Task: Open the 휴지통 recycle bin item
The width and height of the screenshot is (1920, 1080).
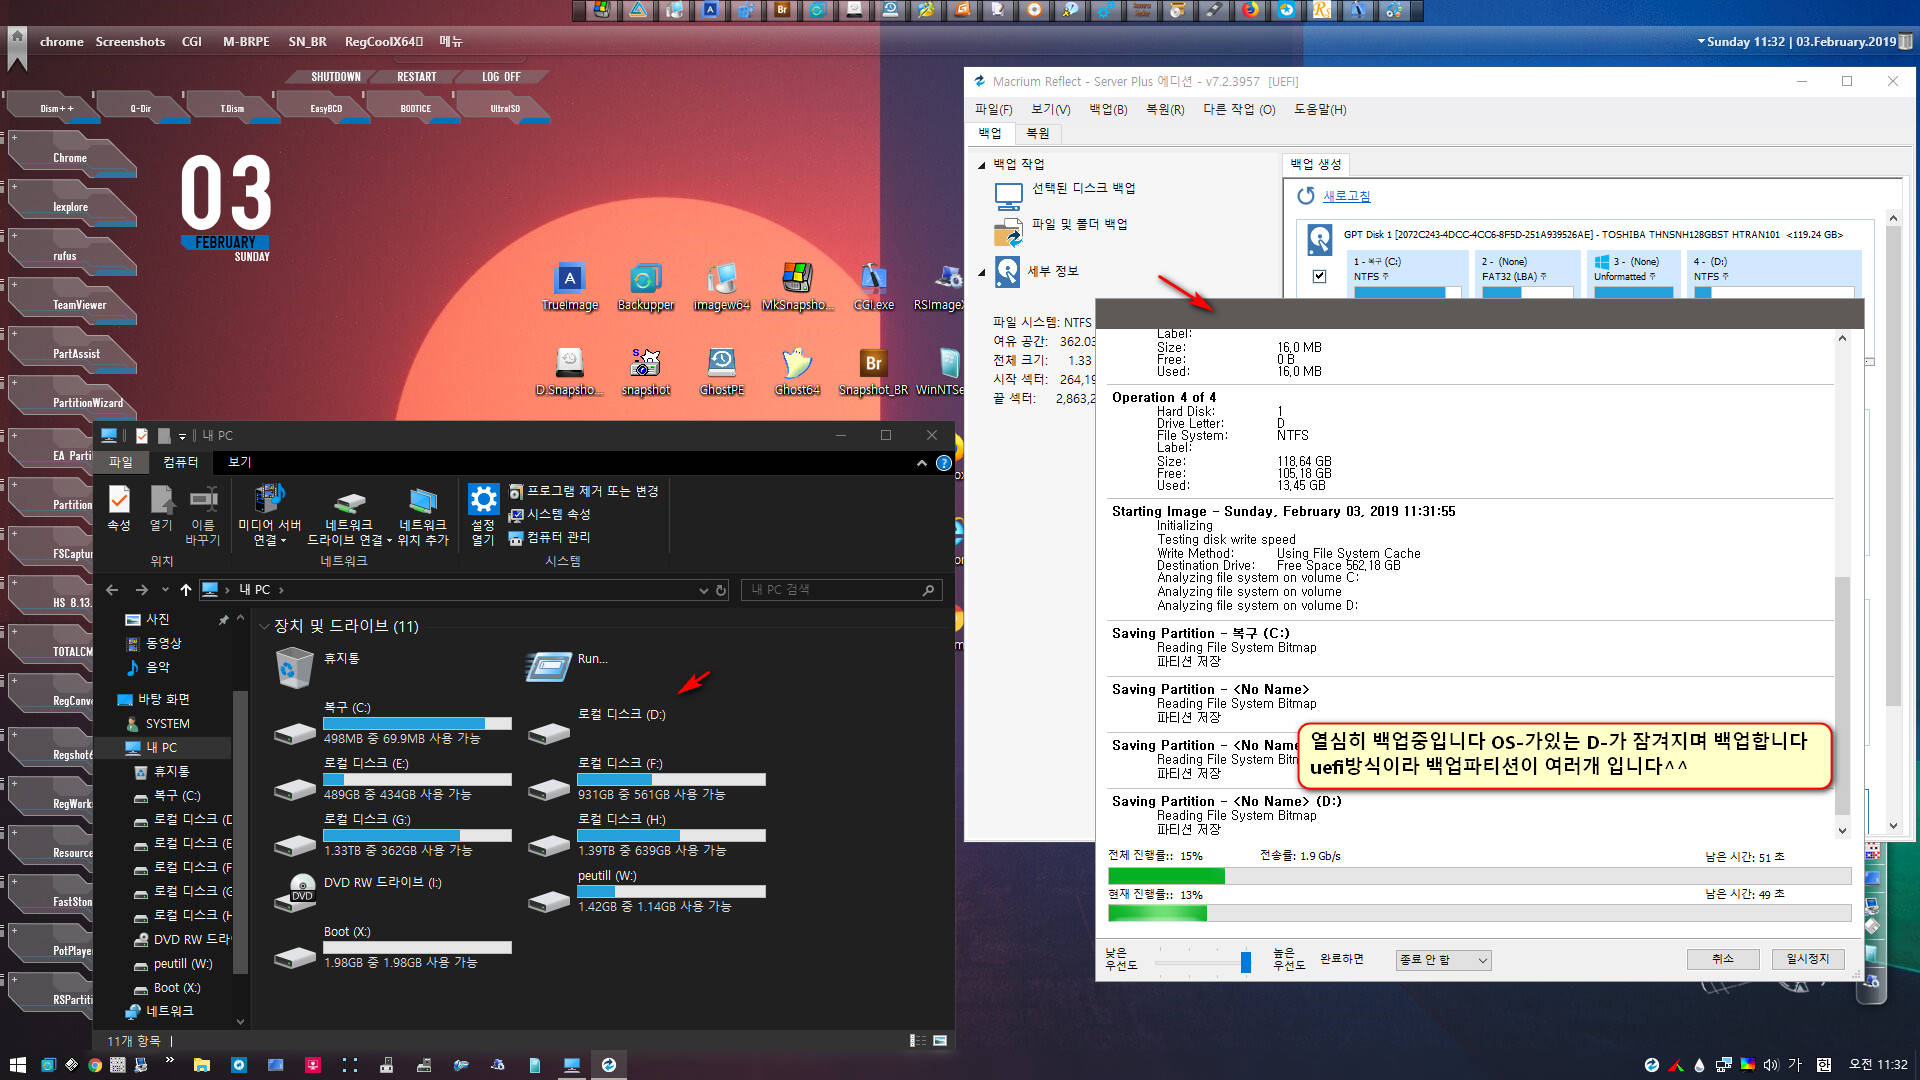Action: (x=317, y=666)
